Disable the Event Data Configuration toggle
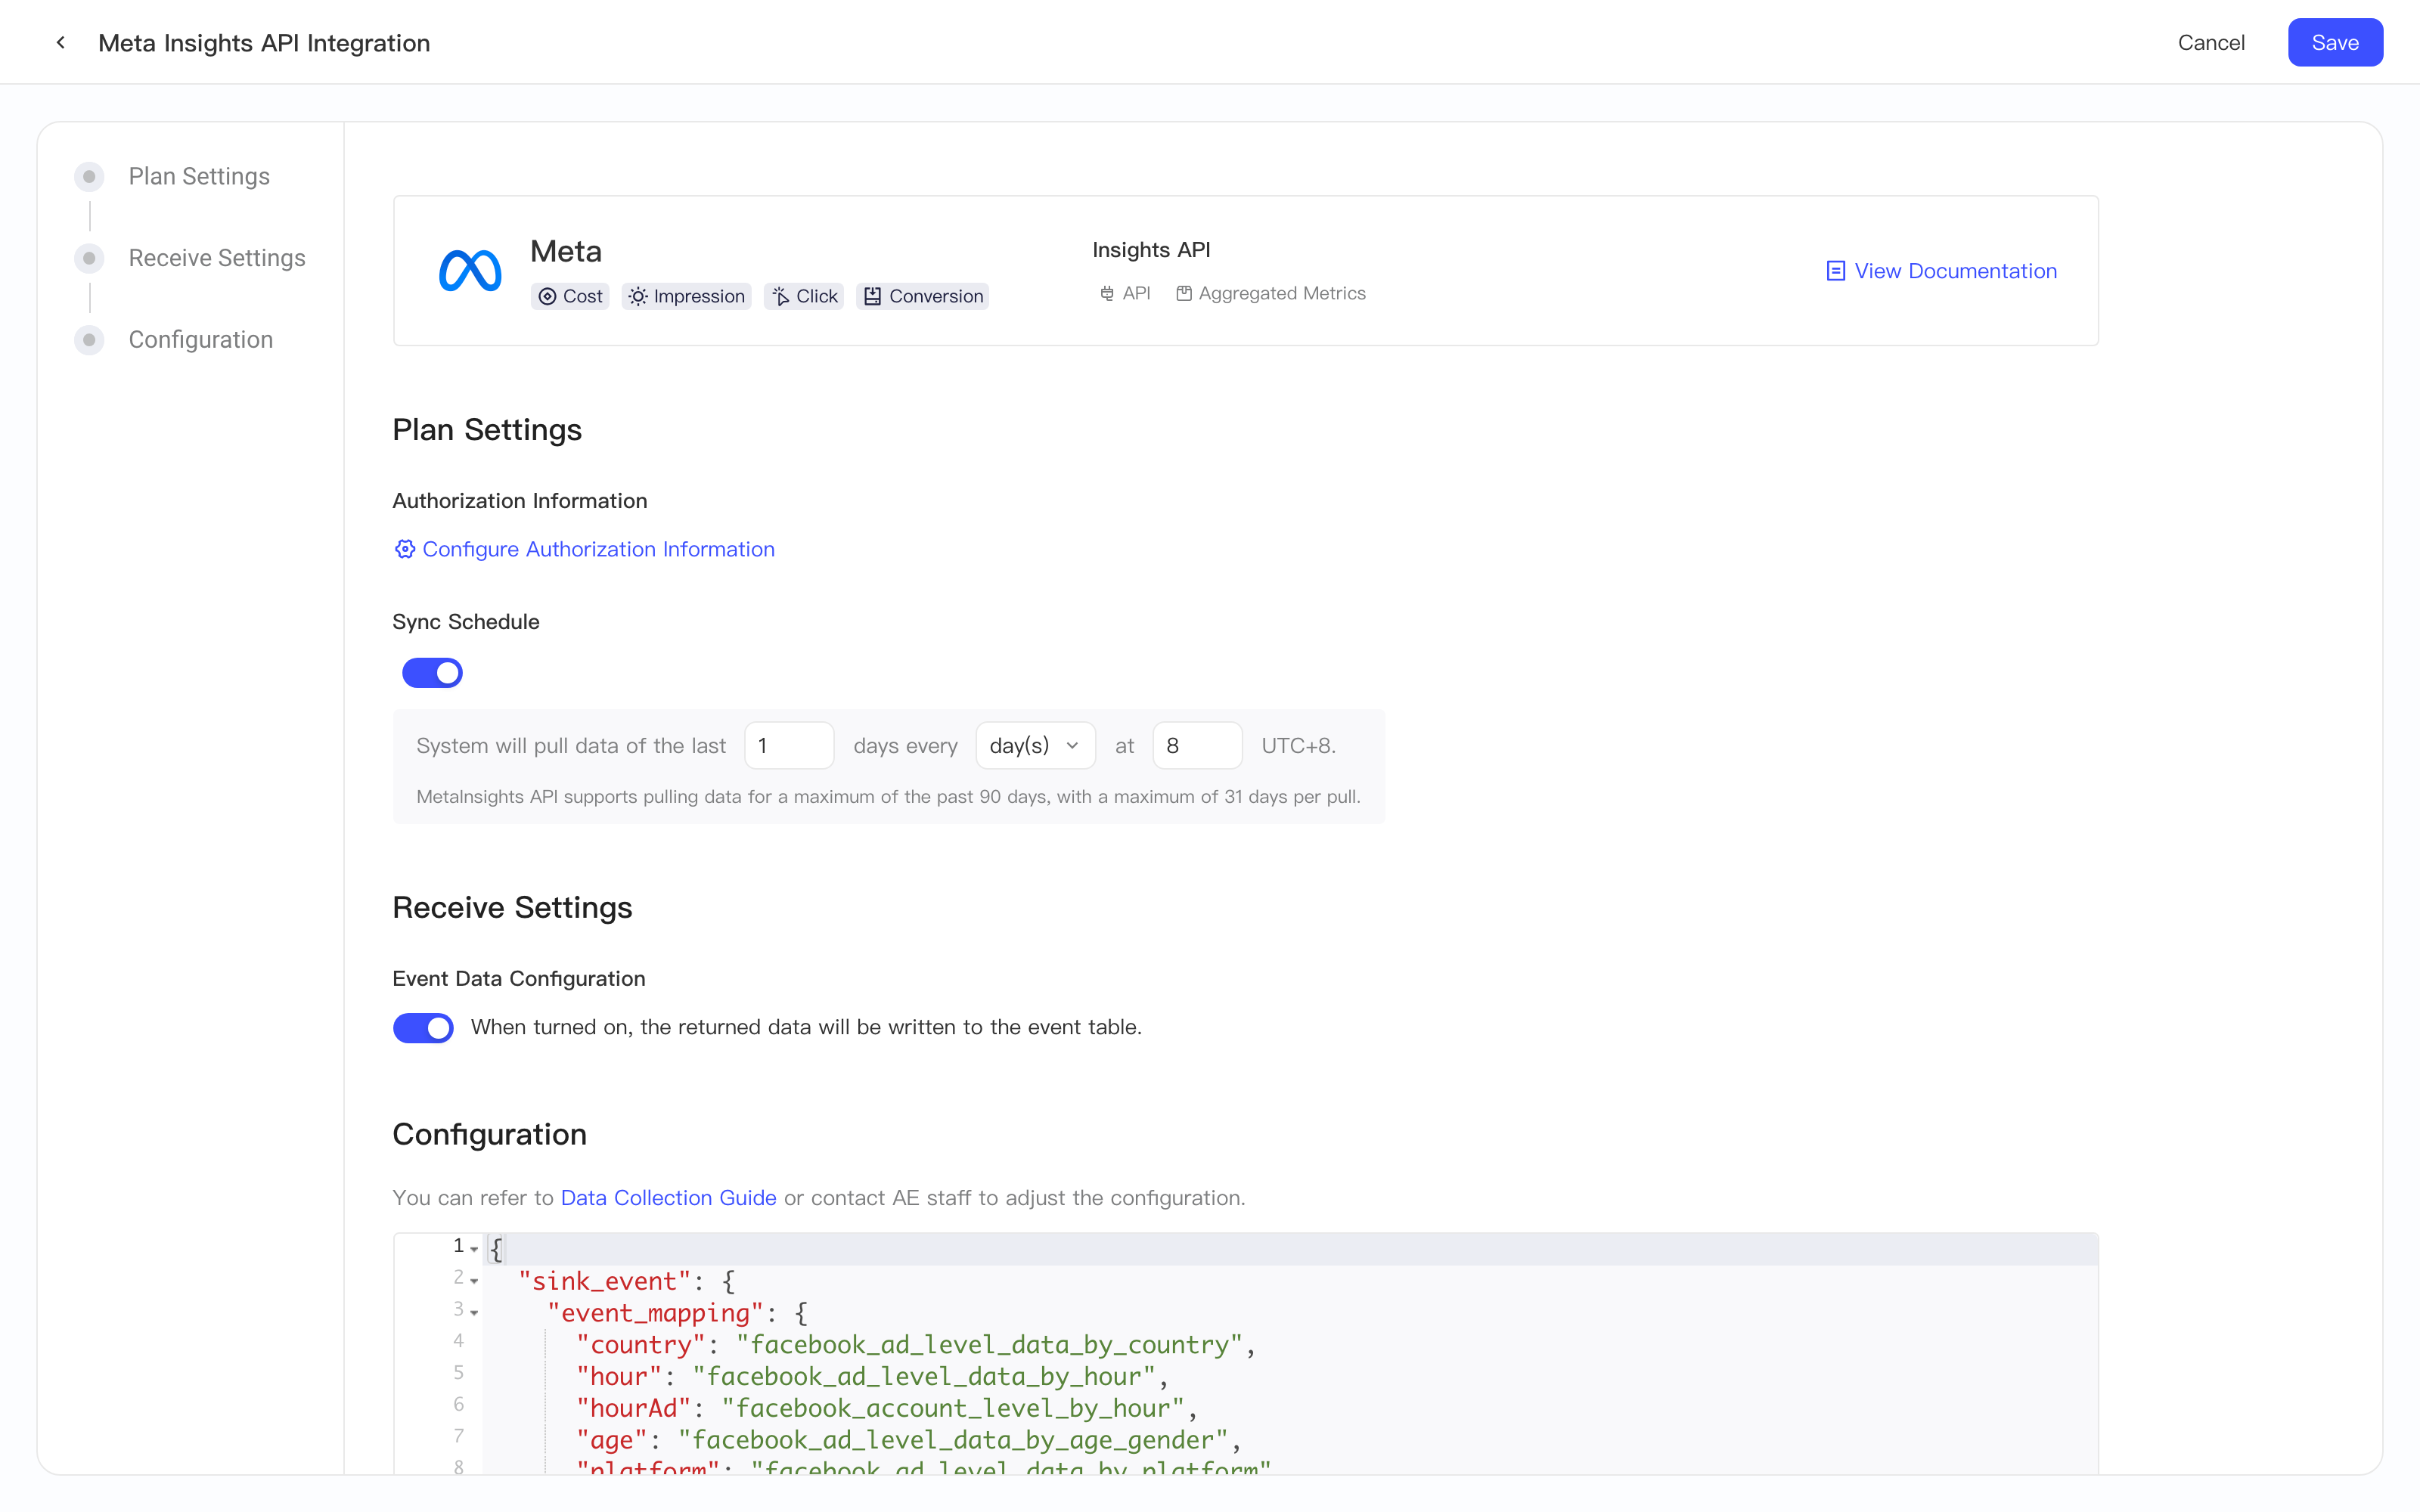Screen dimensions: 2420x1512 click(x=423, y=1028)
